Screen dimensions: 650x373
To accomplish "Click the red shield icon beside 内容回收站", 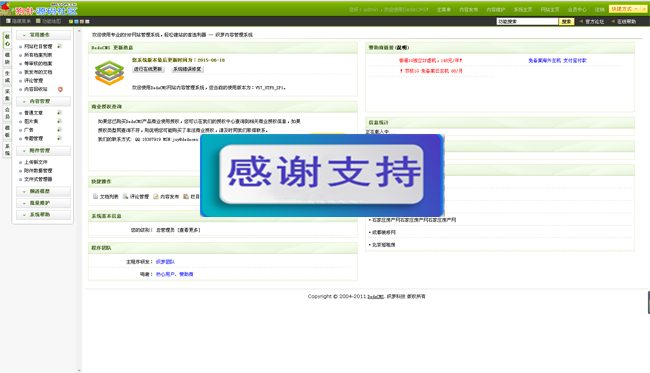I will [x=60, y=89].
